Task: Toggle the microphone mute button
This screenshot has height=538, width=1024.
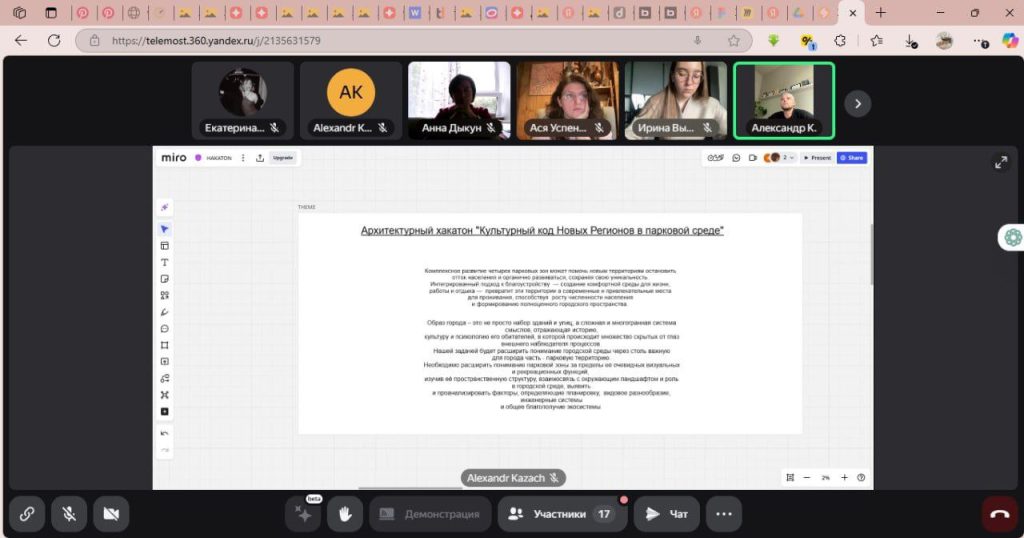Action: pos(69,514)
